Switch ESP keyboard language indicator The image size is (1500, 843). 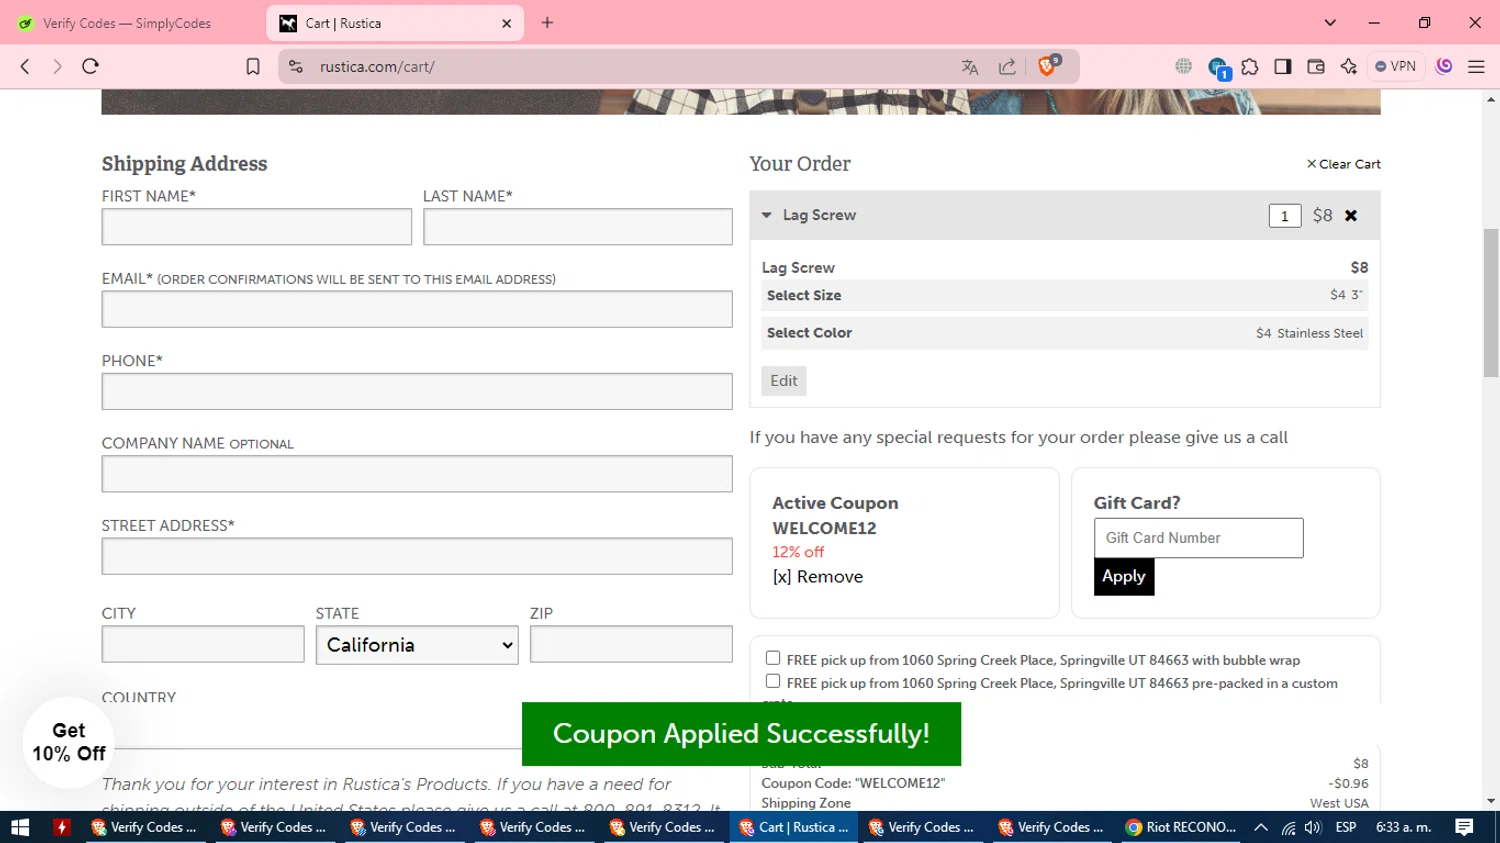1346,827
